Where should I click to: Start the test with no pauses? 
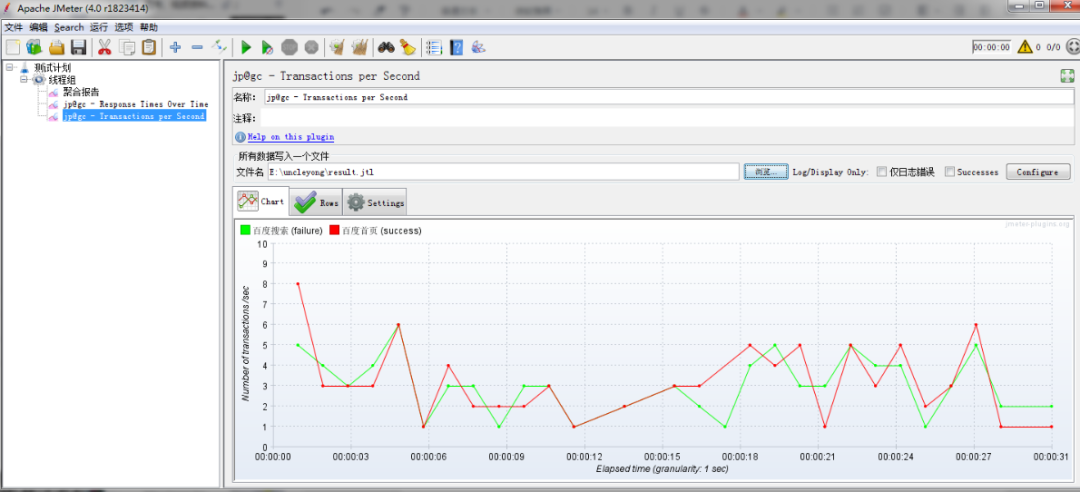pos(267,47)
